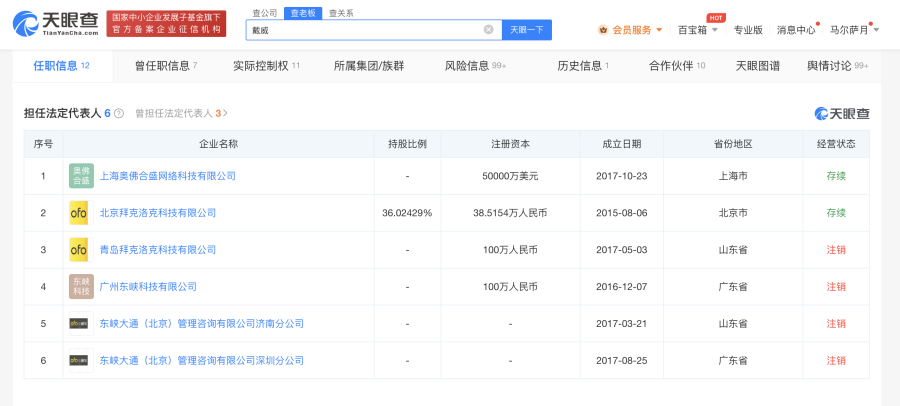
Task: Open 上海奥佛合盛网络科技有限公司 link
Action: (x=167, y=176)
